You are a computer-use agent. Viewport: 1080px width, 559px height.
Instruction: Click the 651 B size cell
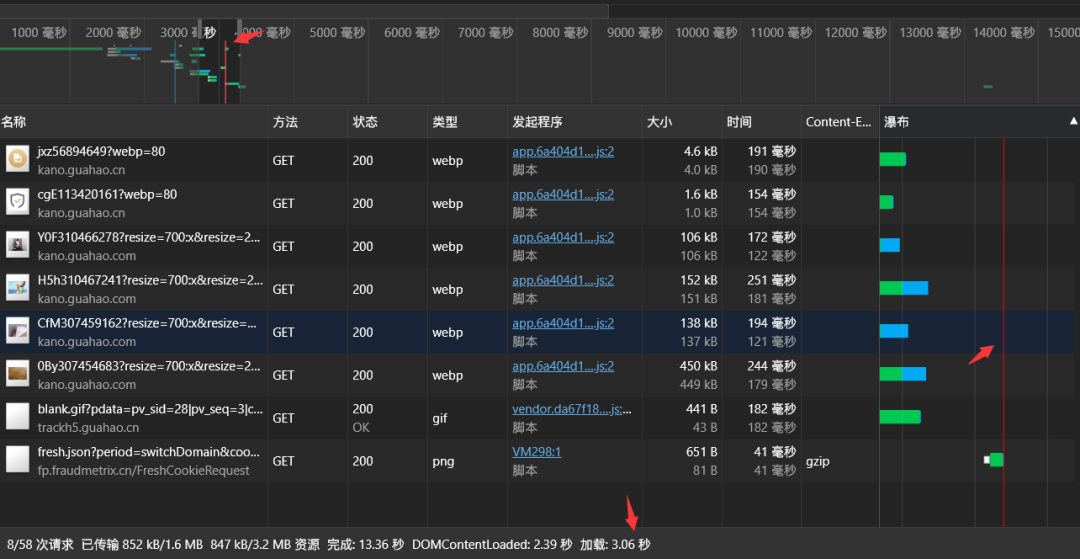pos(700,452)
